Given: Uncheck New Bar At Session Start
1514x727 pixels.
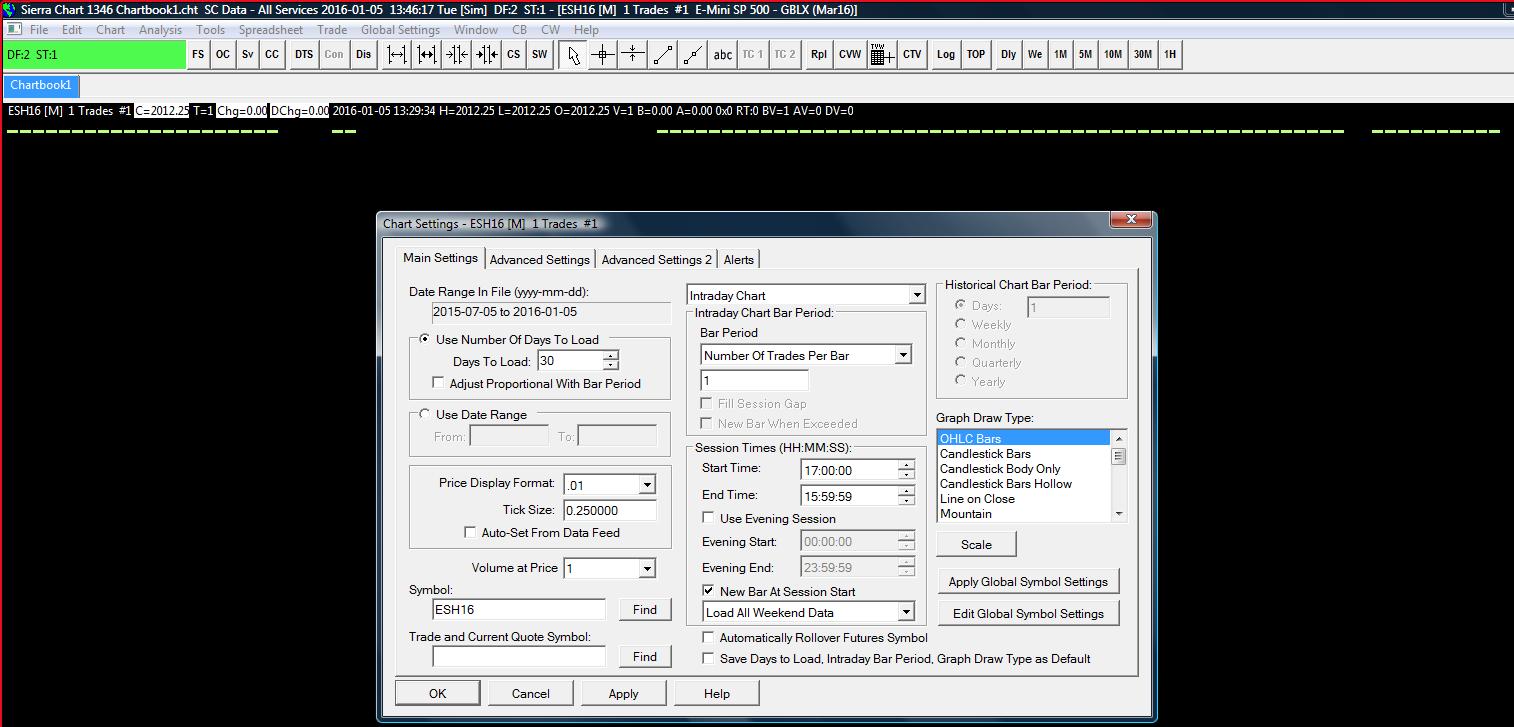Looking at the screenshot, I should coord(709,591).
